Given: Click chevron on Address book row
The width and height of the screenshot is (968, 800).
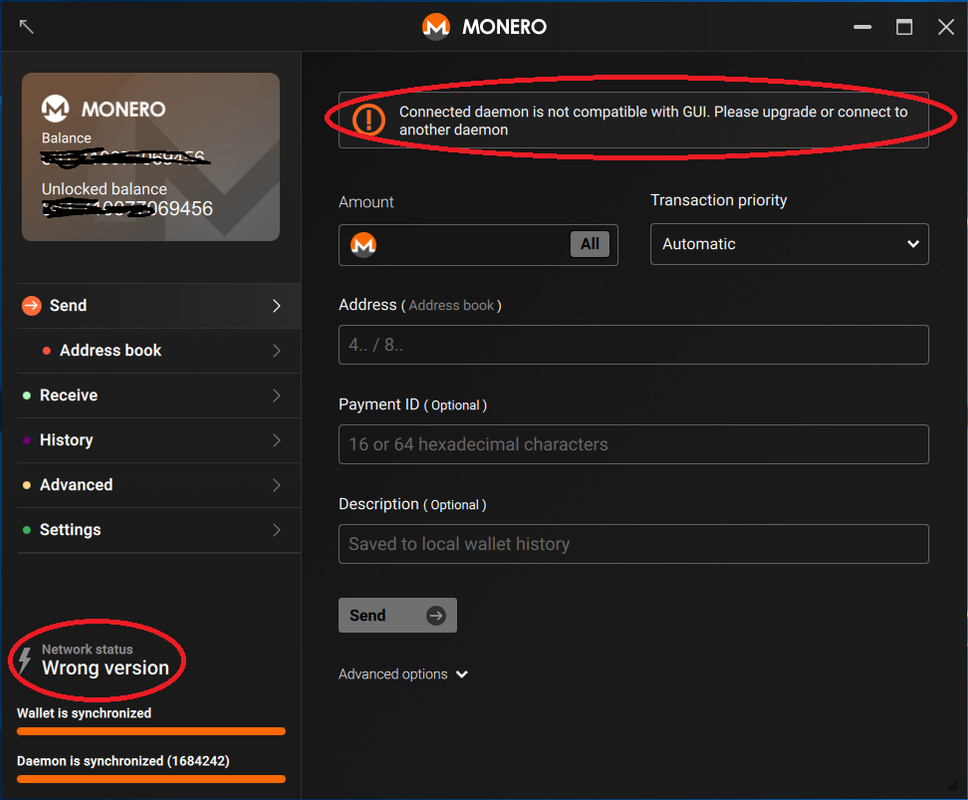Looking at the screenshot, I should pos(277,351).
